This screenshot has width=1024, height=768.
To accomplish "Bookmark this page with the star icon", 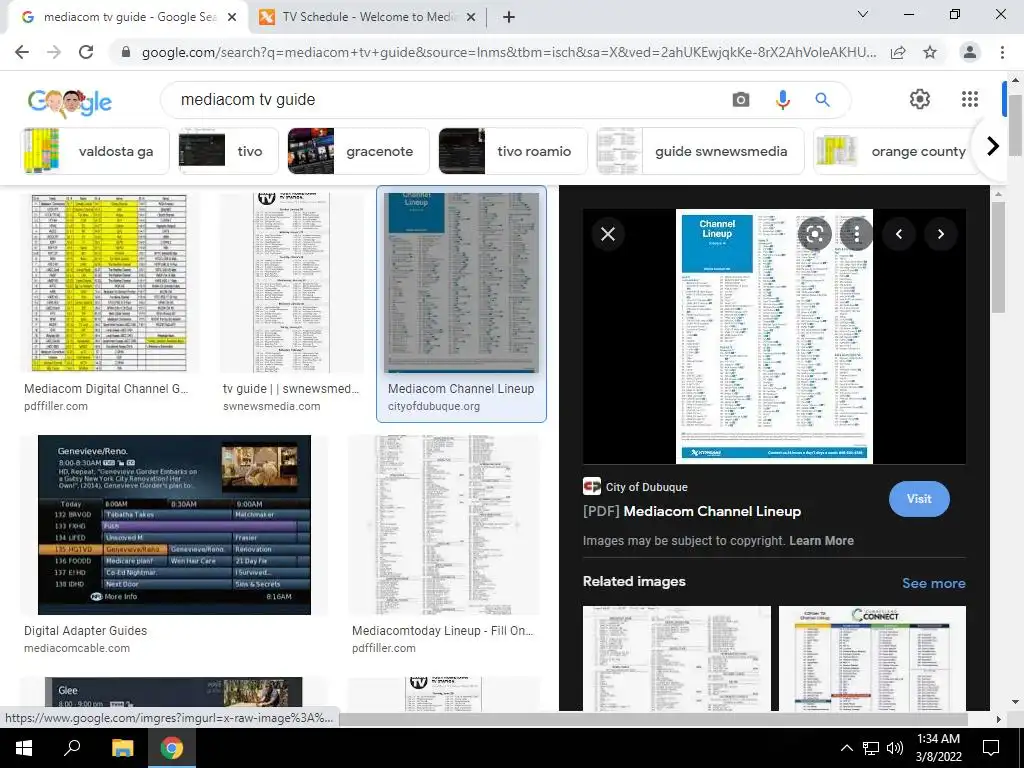I will [930, 53].
